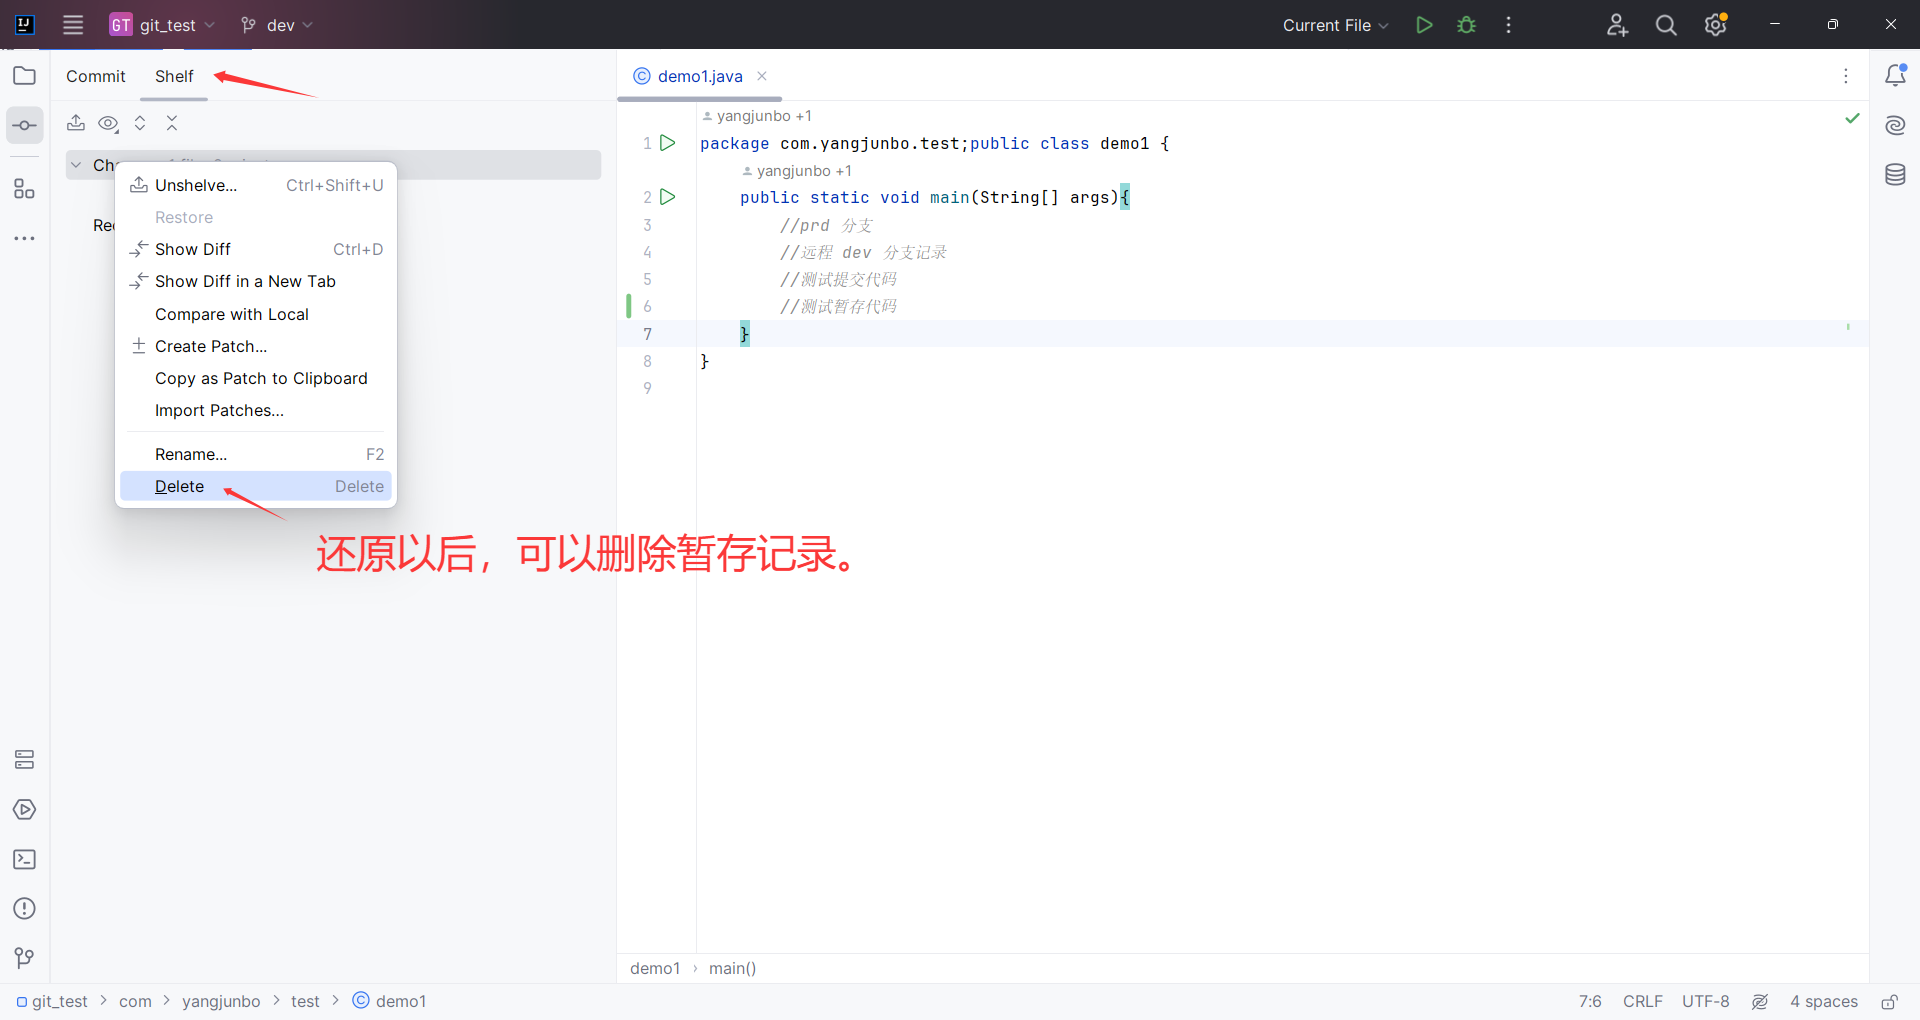Open the Current File run configuration dropdown

click(x=1335, y=24)
